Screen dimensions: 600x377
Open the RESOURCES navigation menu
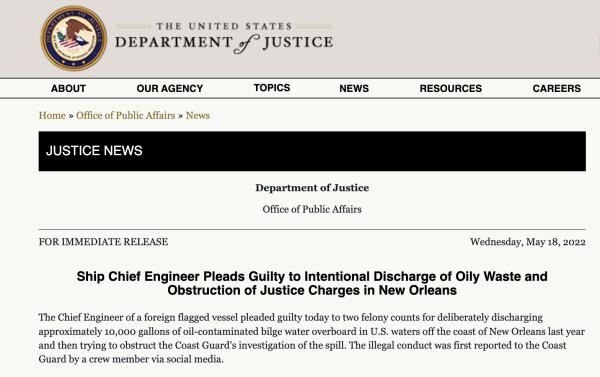coord(450,88)
